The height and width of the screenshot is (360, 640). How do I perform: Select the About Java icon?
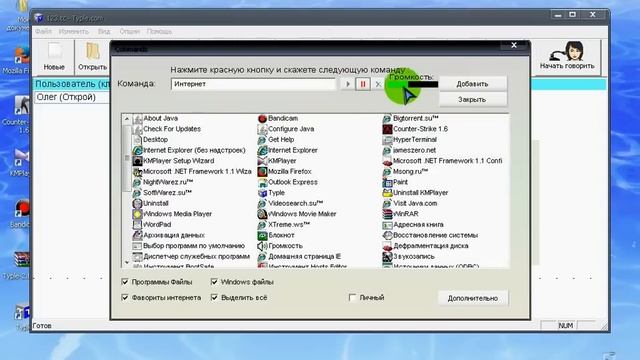(138, 118)
